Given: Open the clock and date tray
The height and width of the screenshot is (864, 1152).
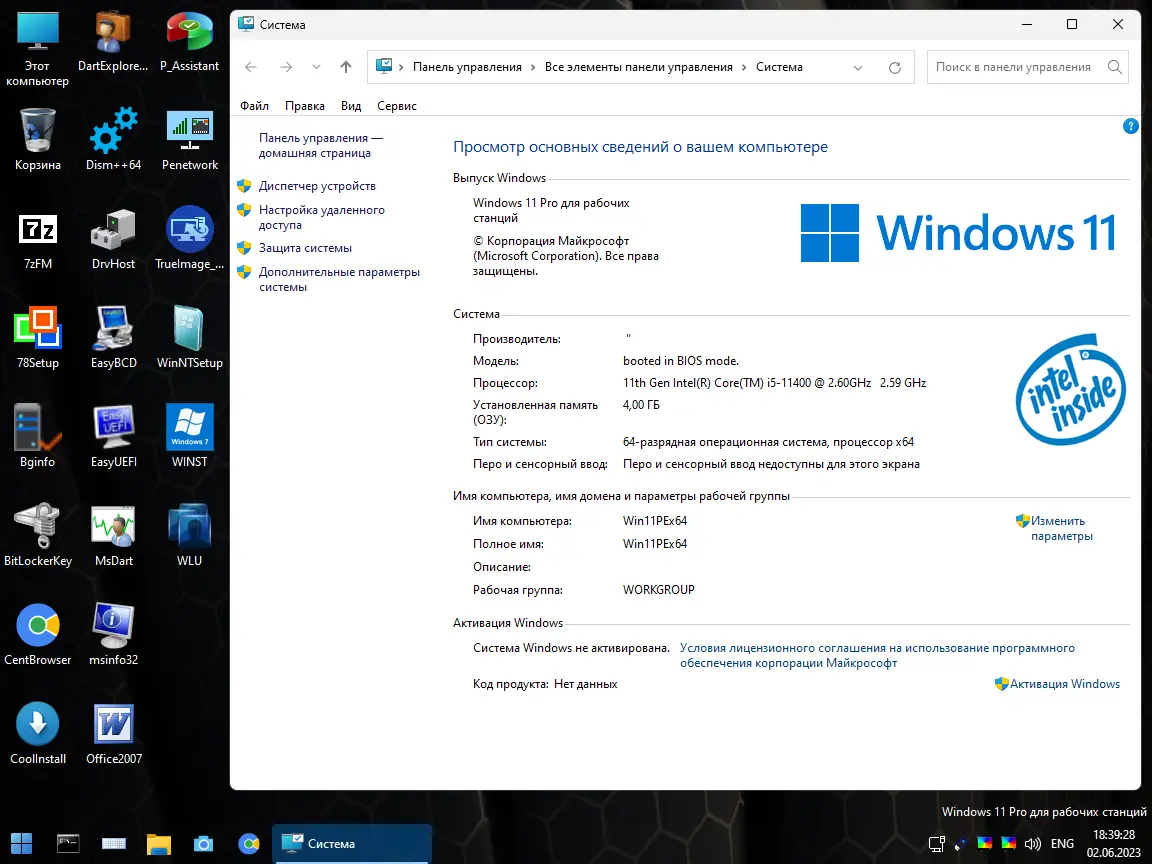Looking at the screenshot, I should (x=1114, y=843).
